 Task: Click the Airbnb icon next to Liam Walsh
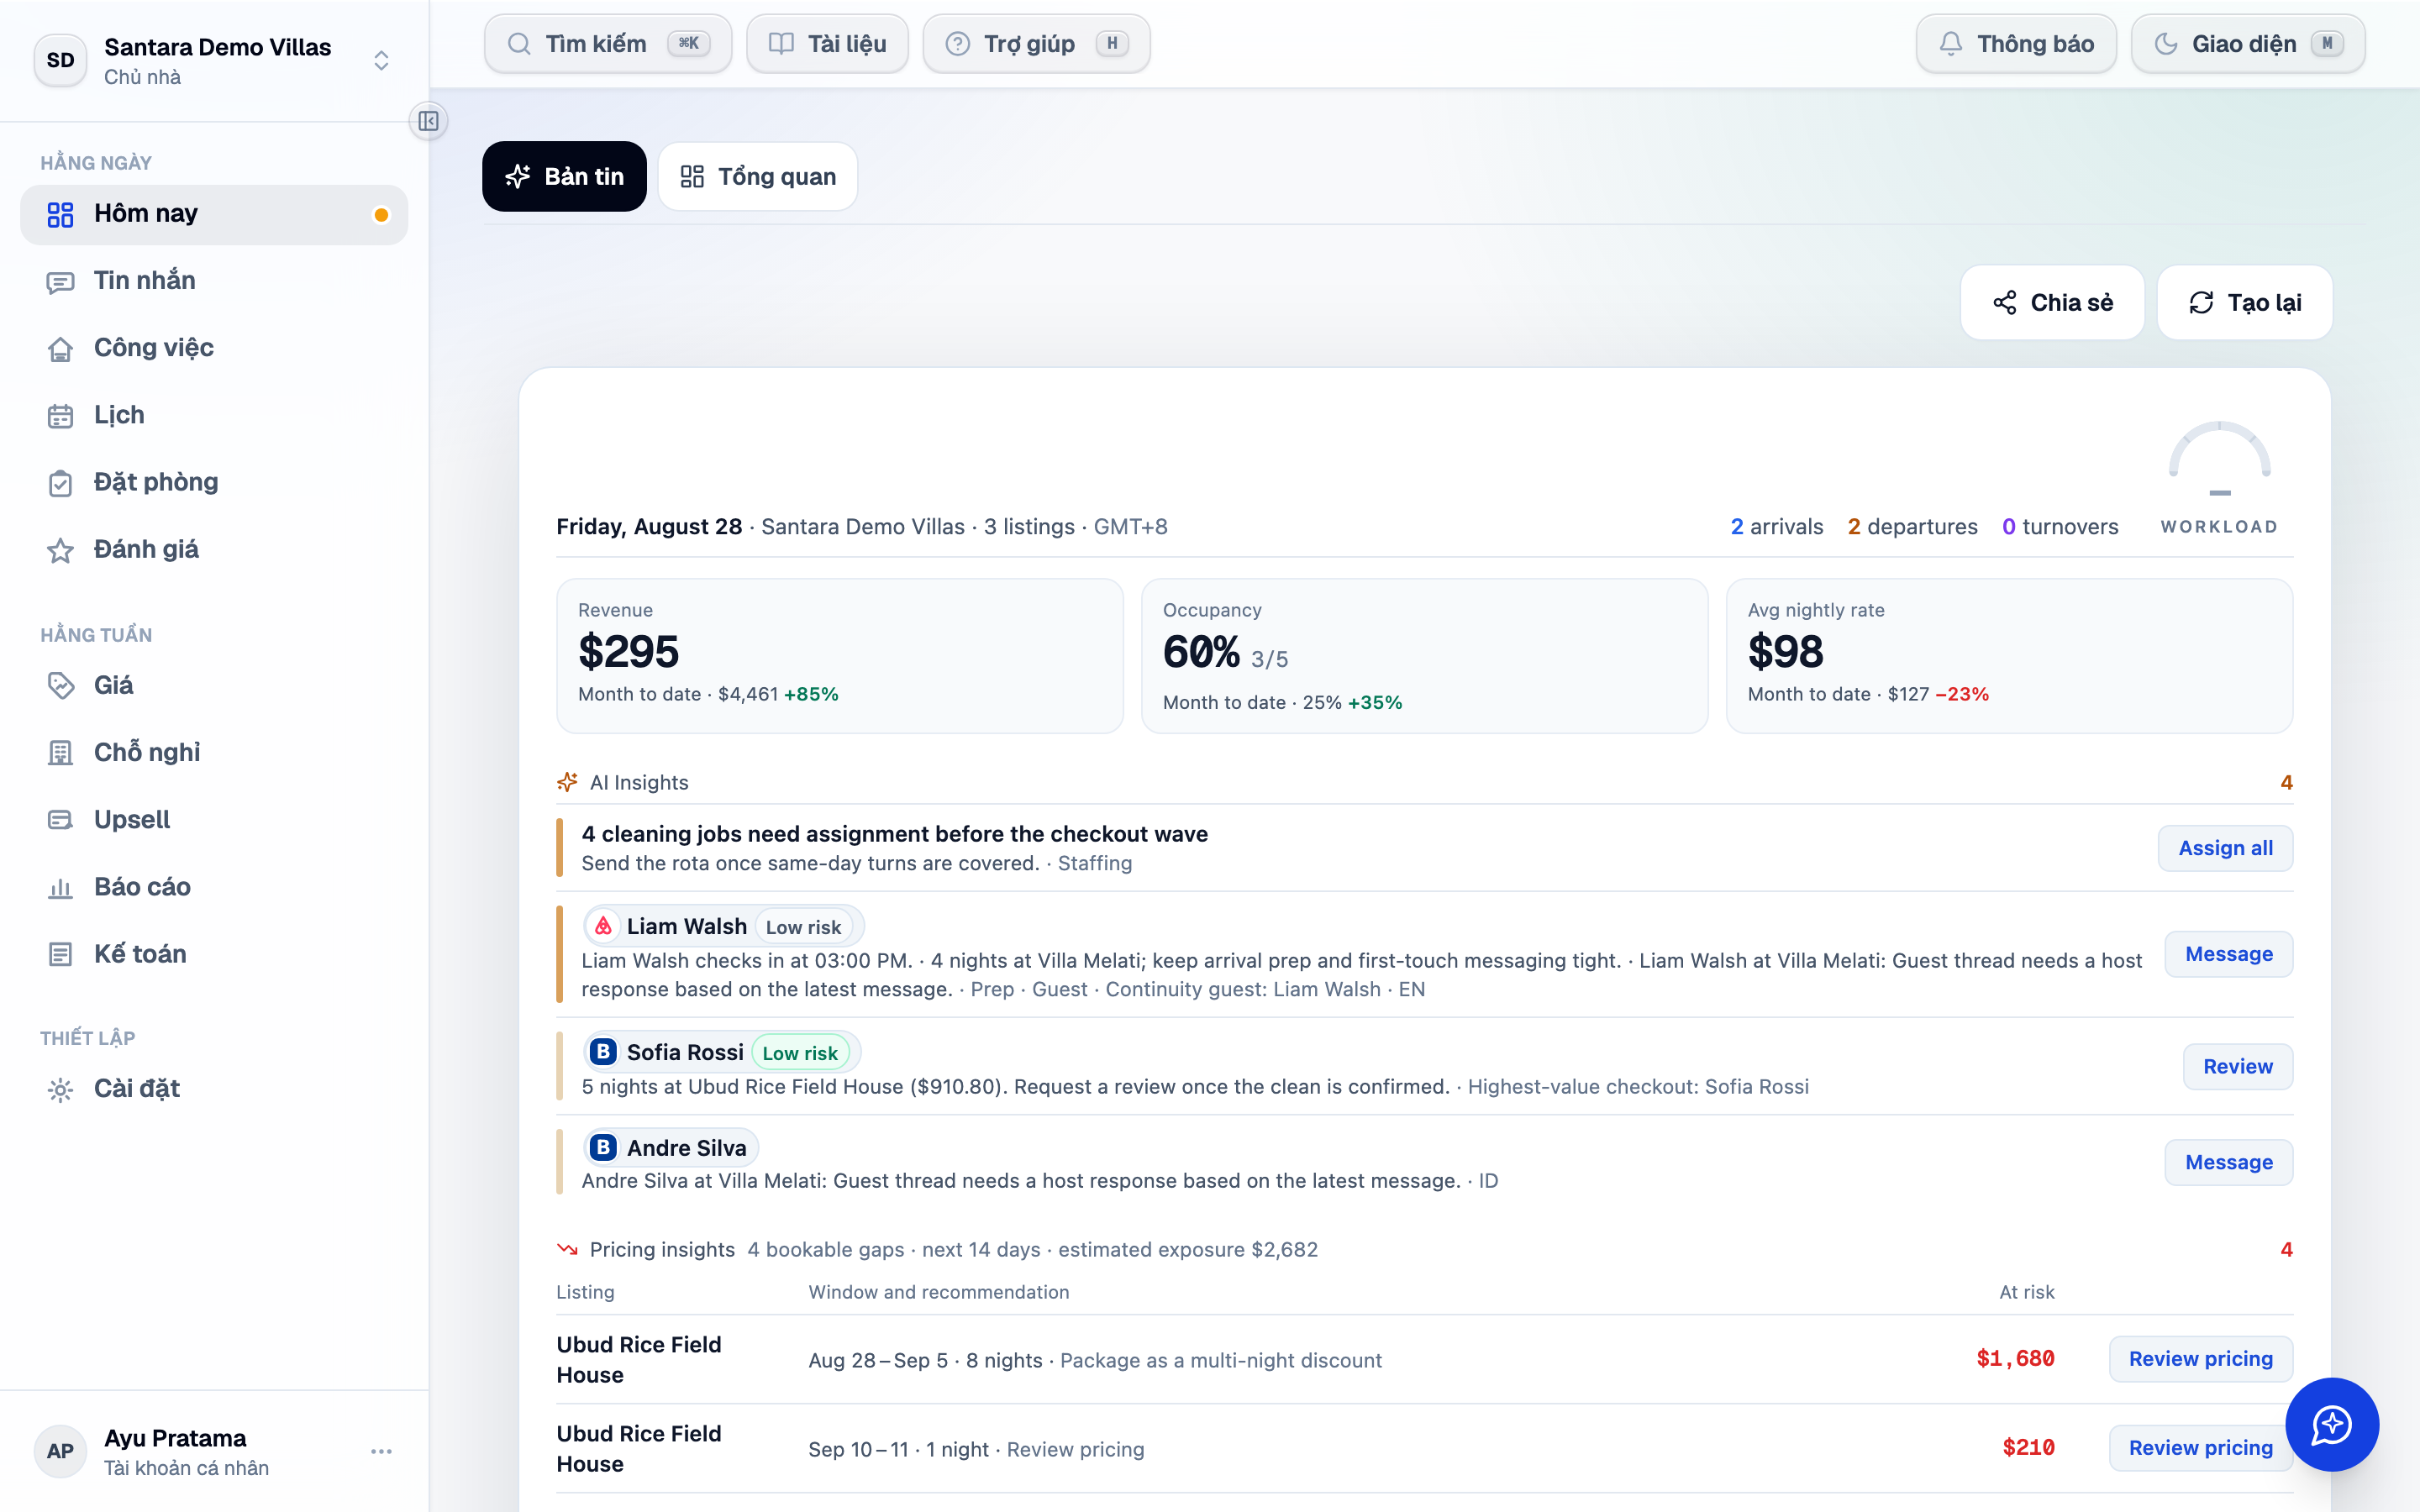coord(603,926)
